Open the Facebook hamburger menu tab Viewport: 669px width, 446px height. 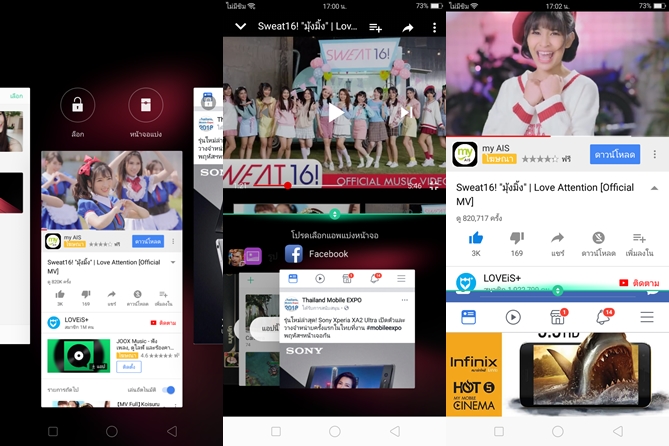[x=647, y=317]
